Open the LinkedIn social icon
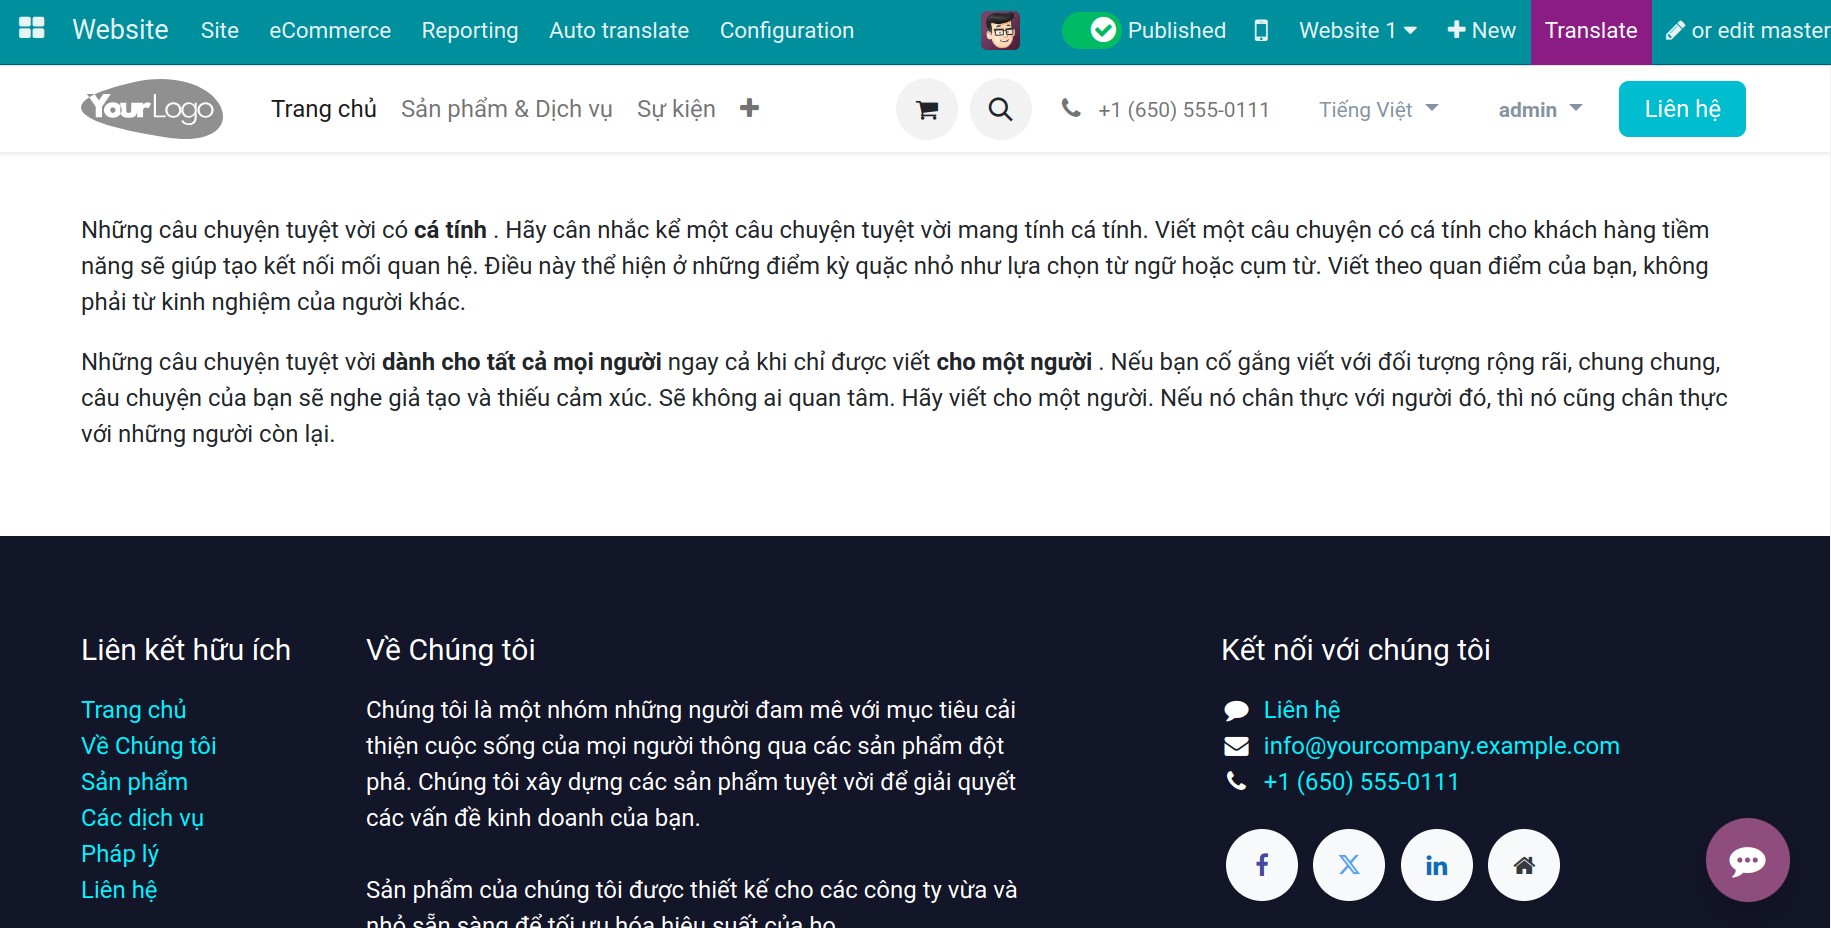 (x=1437, y=865)
